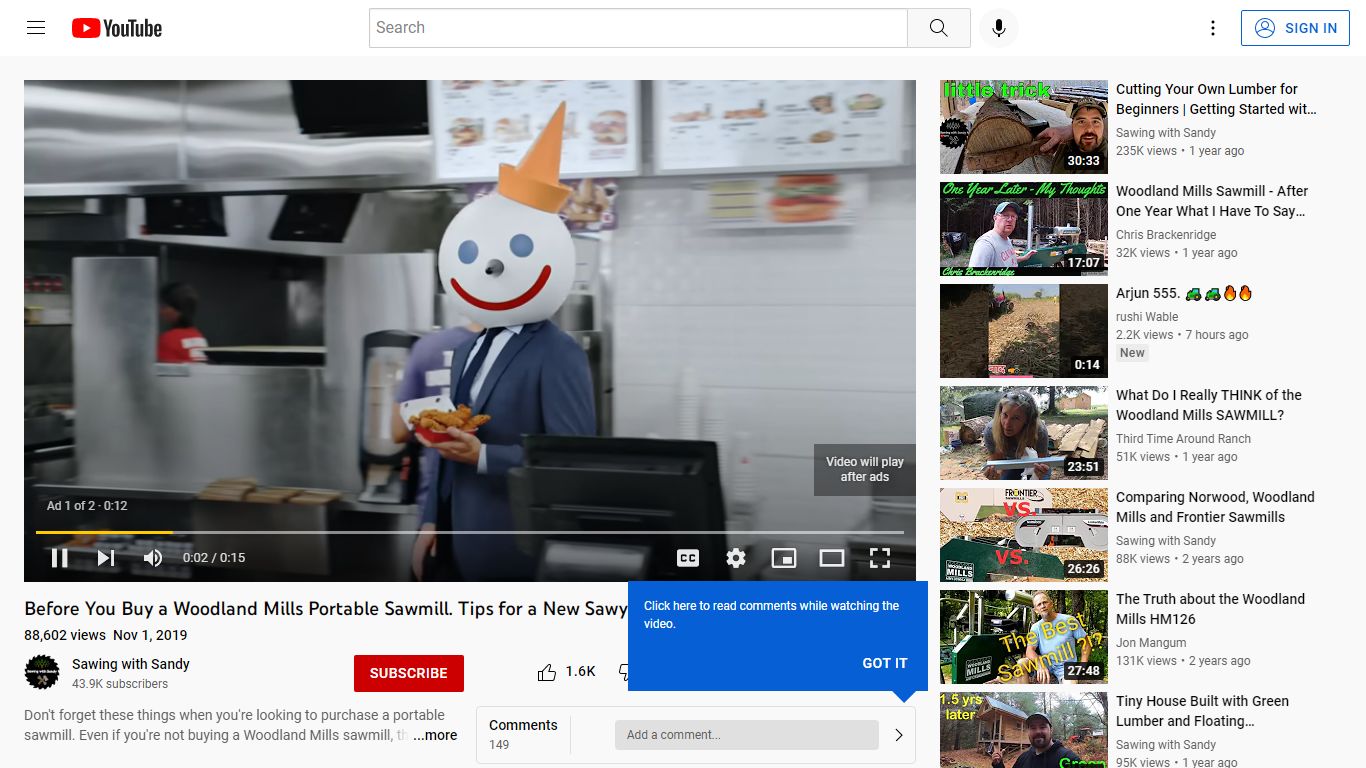1366x768 pixels.
Task: Click the Add a comment field
Action: click(747, 735)
